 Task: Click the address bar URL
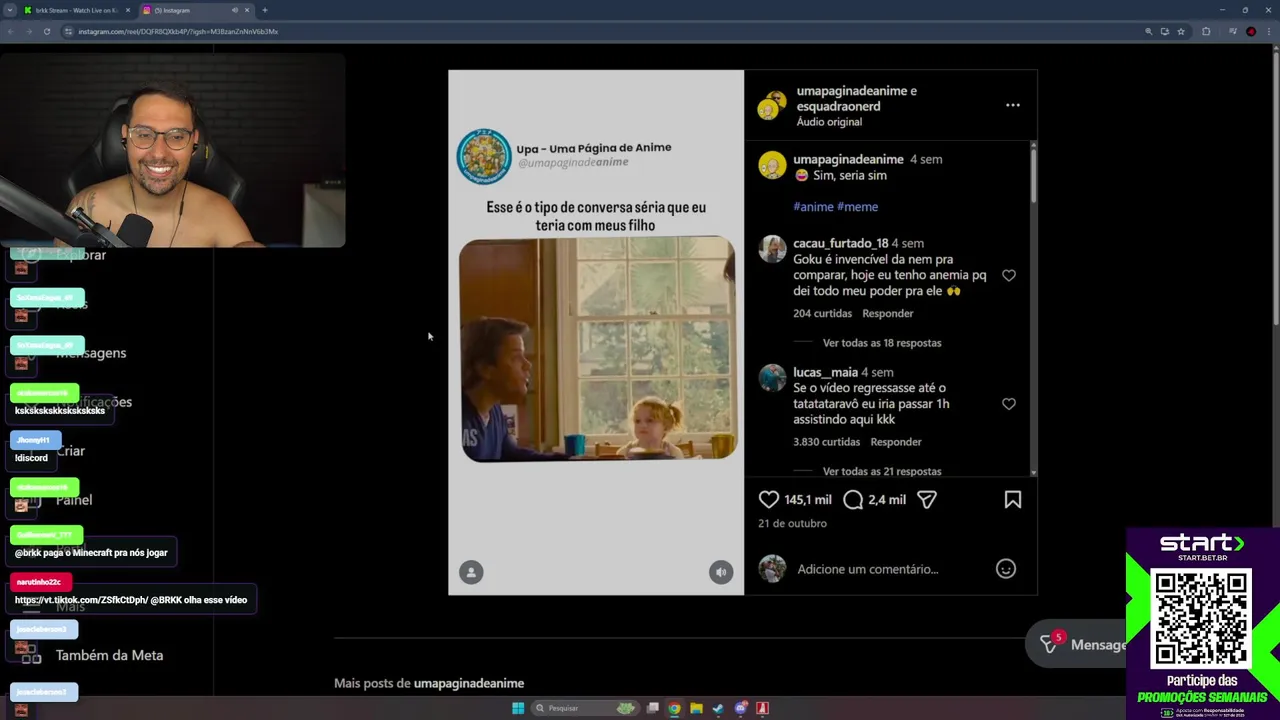[178, 31]
